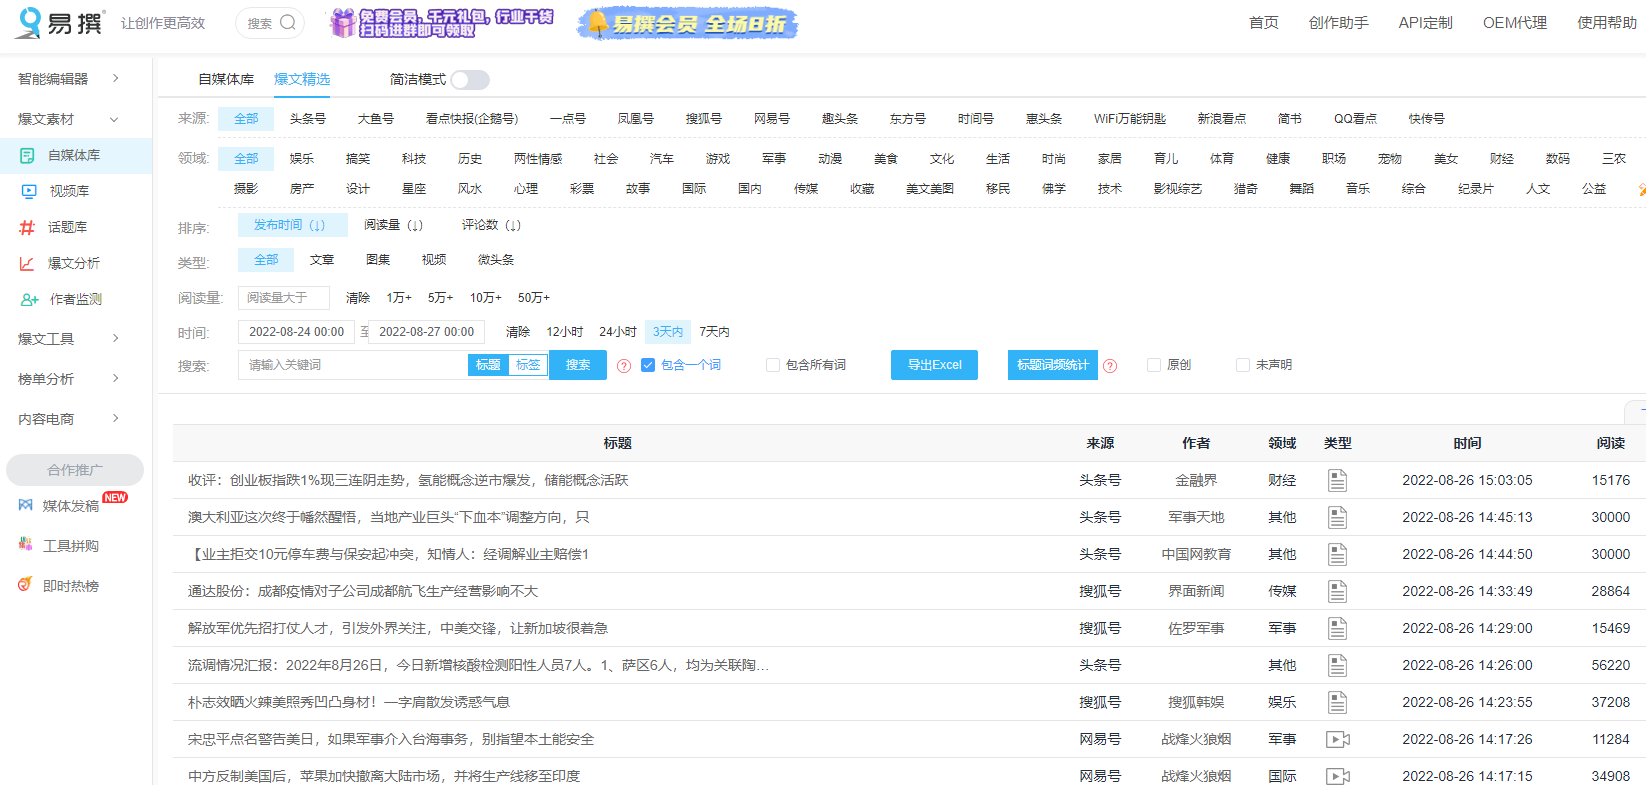
Task: Click video icon in 宋忠平 row
Action: click(1338, 739)
